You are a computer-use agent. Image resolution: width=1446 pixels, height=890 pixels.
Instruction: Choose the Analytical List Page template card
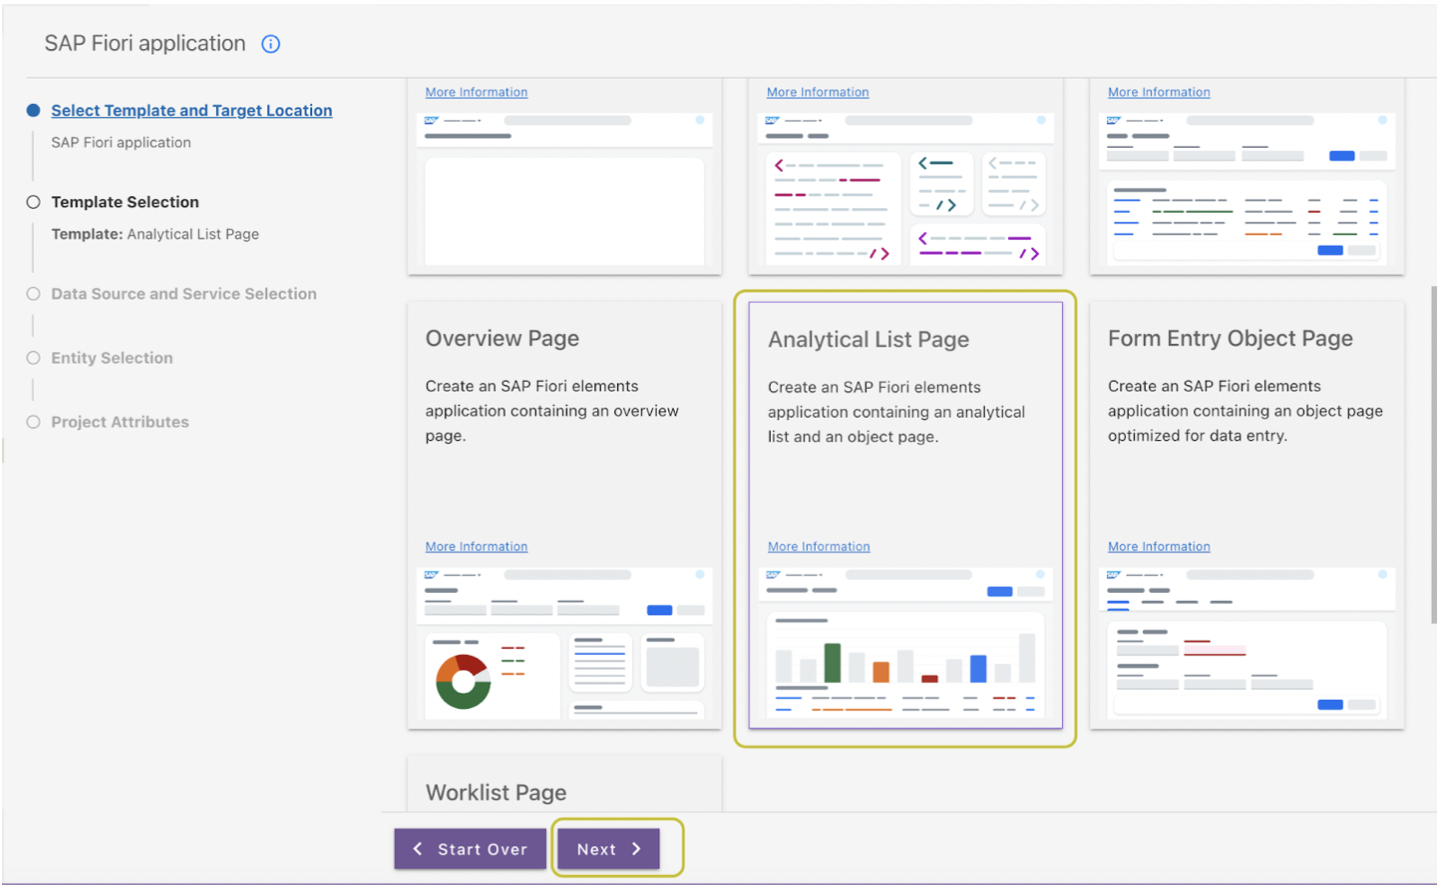(905, 515)
